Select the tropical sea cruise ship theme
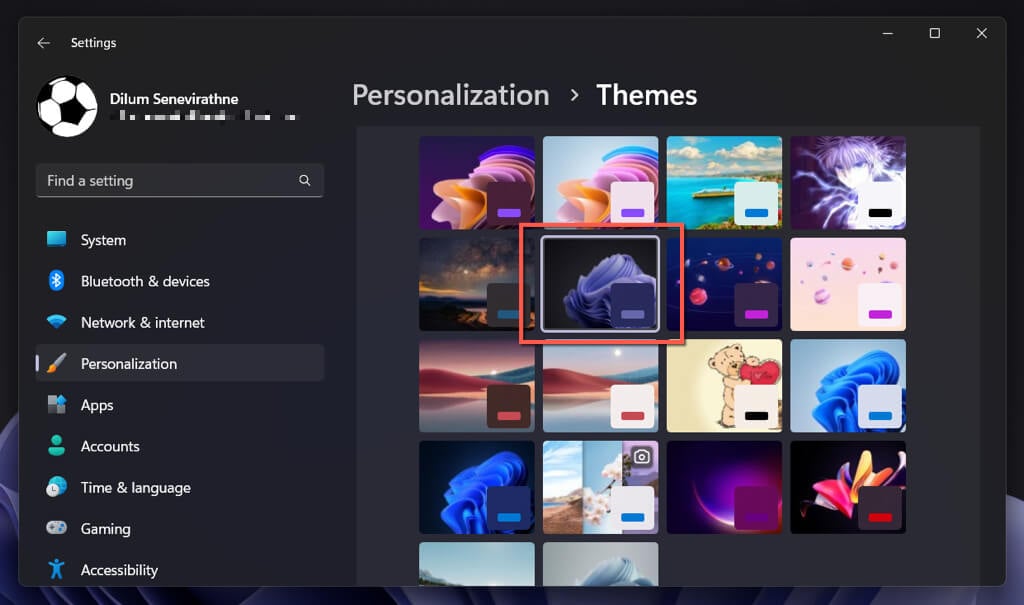This screenshot has width=1024, height=605. coord(724,183)
